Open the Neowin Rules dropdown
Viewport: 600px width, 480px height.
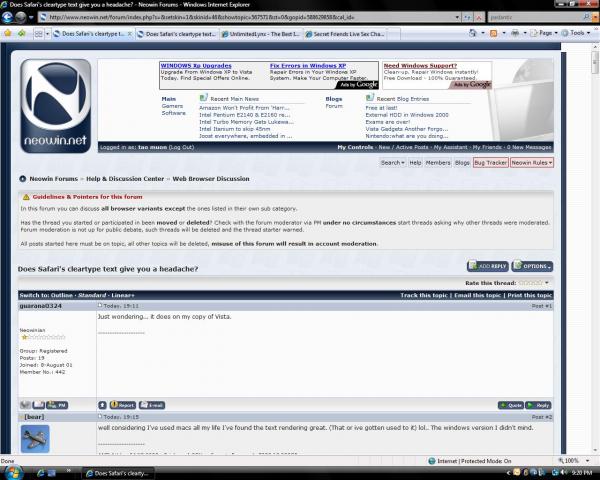click(532, 163)
